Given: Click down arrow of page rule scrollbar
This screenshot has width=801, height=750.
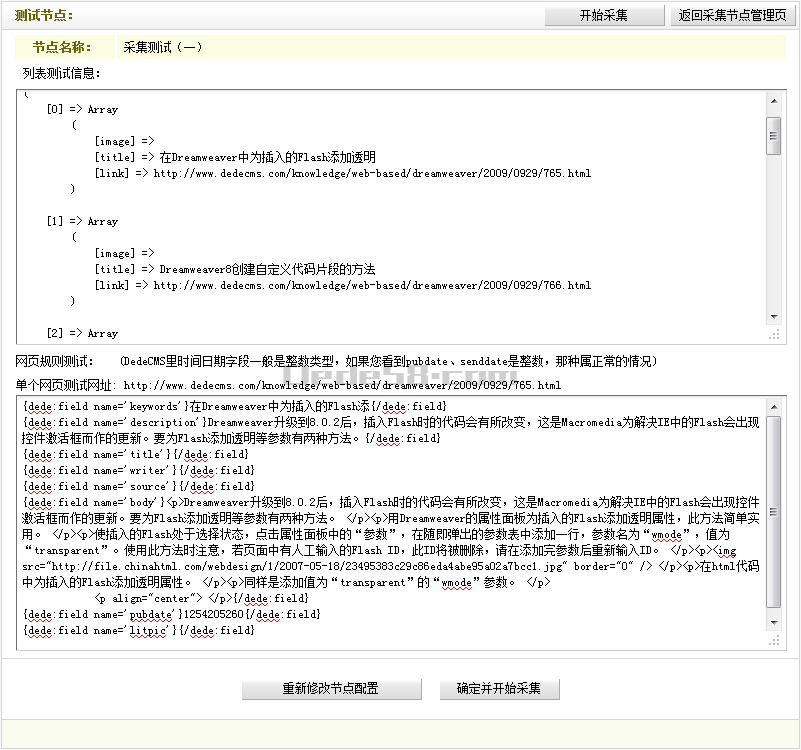Looking at the screenshot, I should pos(773,622).
